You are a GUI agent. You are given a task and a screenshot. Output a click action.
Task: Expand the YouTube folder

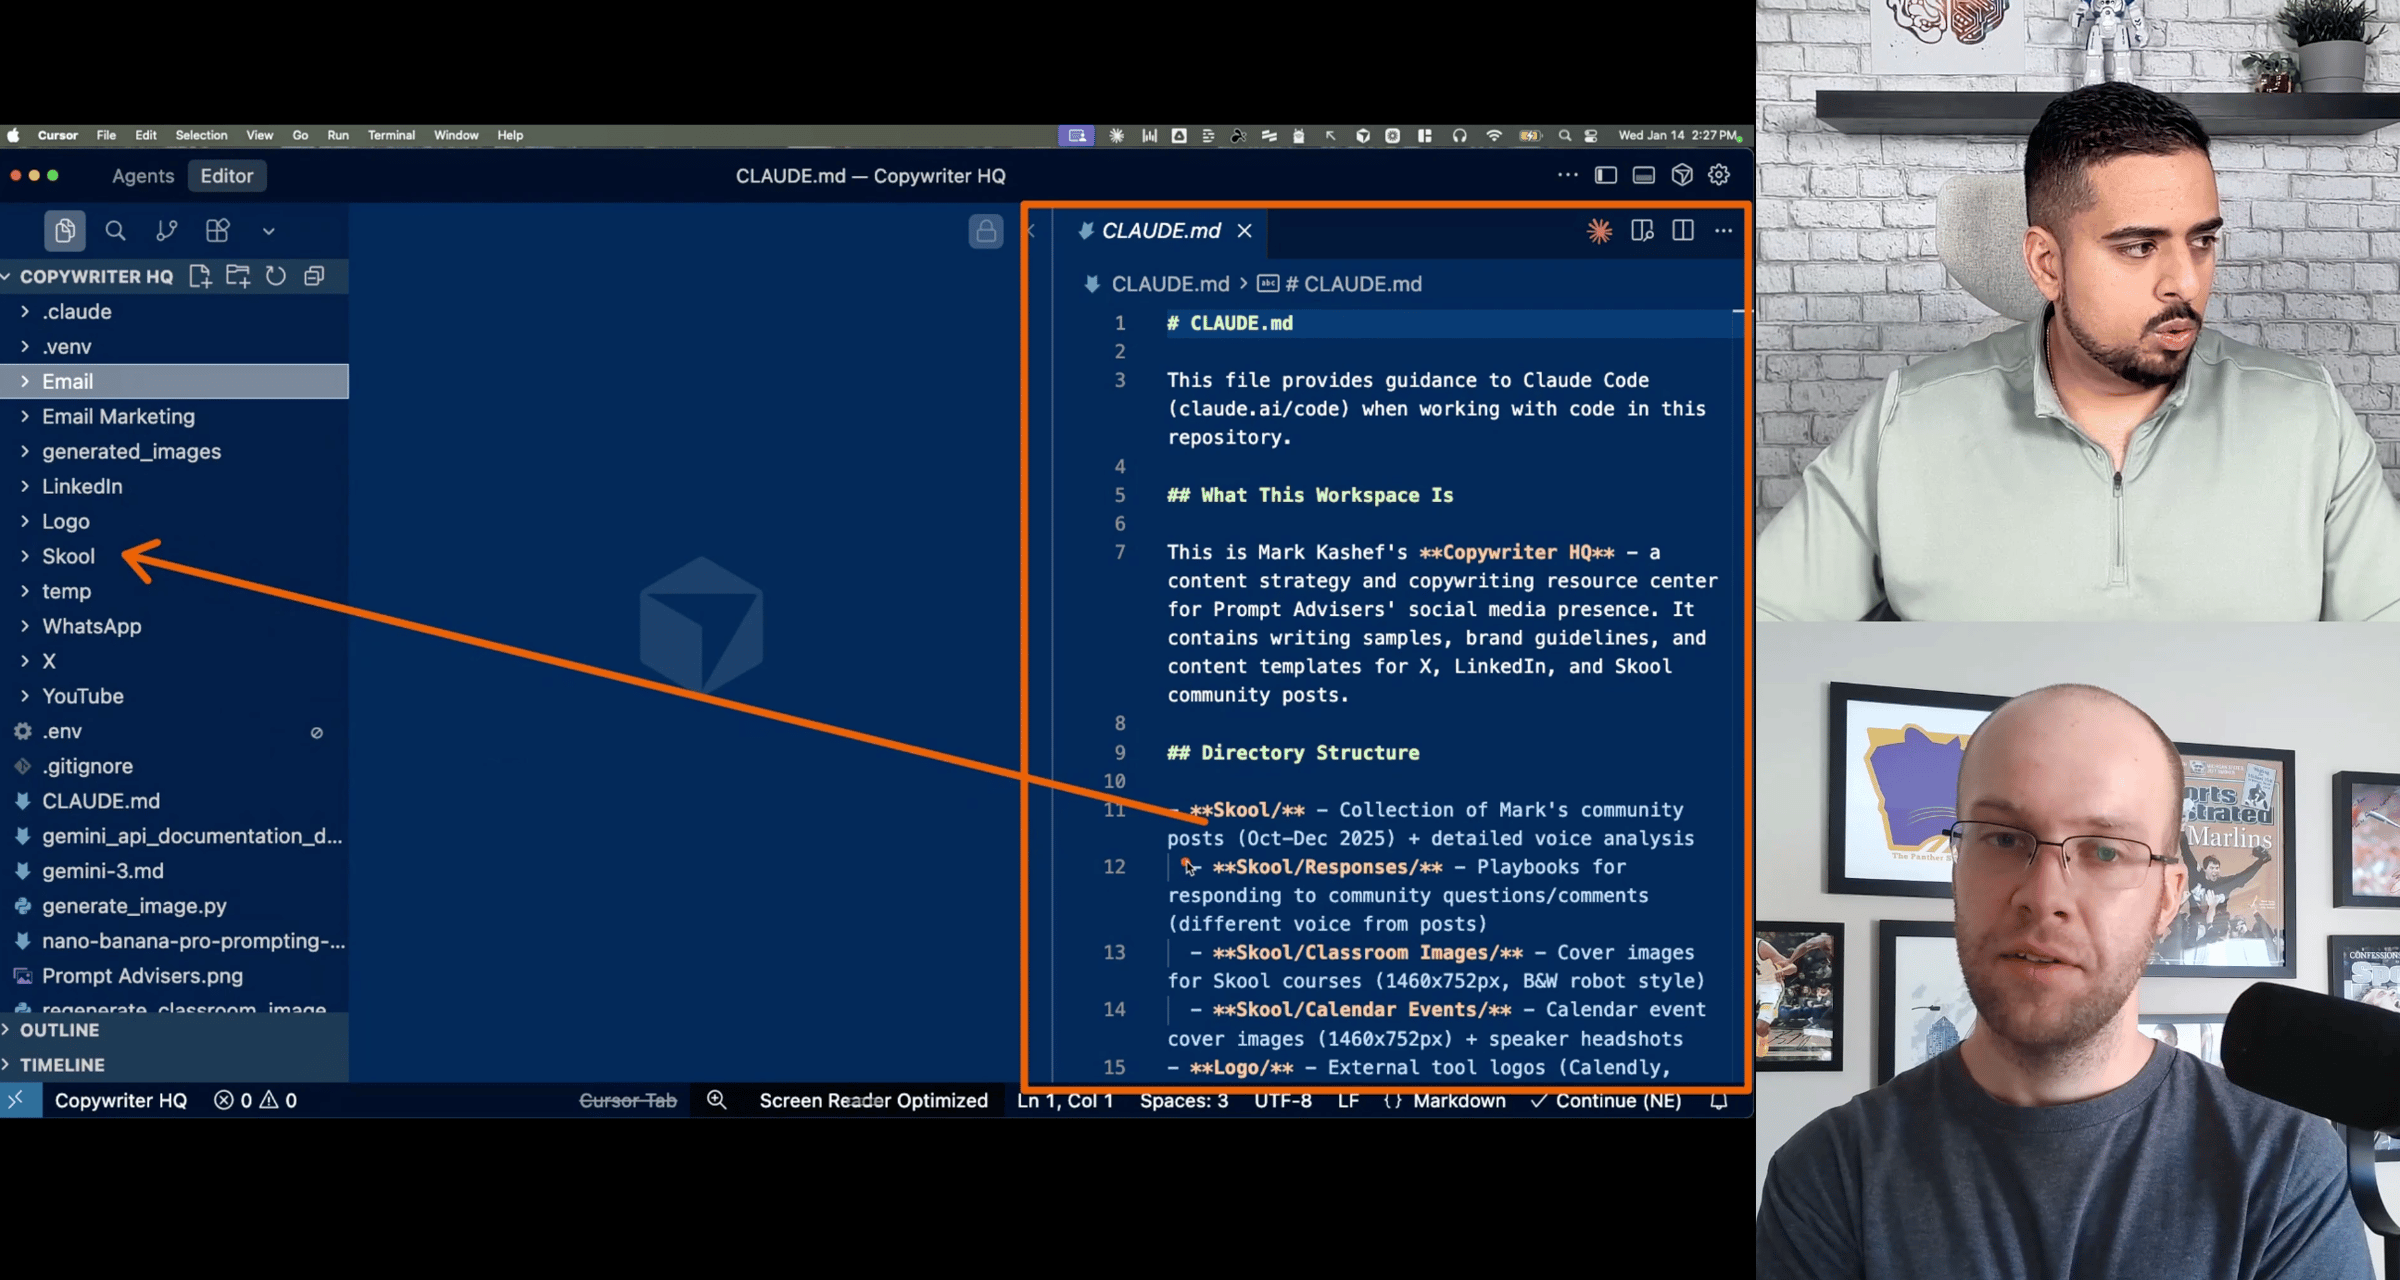(82, 696)
